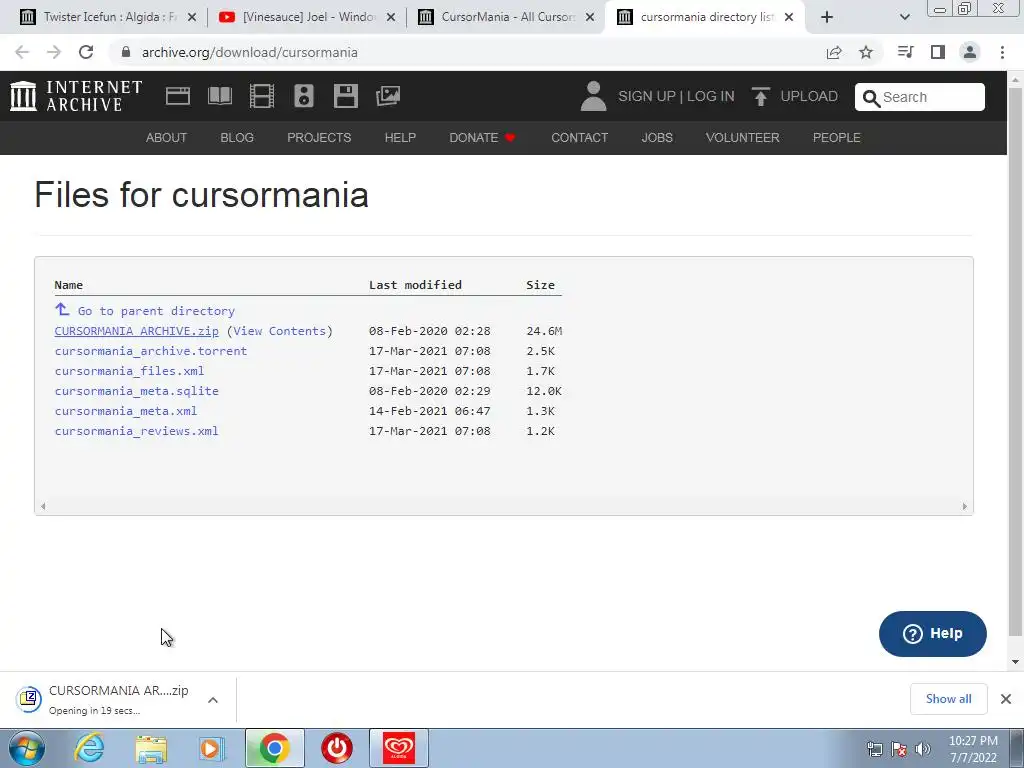The image size is (1024, 768).
Task: Open the DONATE menu item
Action: pyautogui.click(x=482, y=138)
